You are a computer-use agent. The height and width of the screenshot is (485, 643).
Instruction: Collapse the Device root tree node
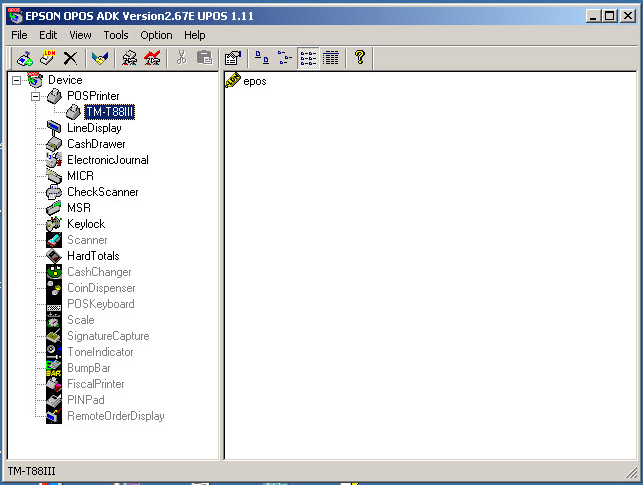pyautogui.click(x=16, y=80)
